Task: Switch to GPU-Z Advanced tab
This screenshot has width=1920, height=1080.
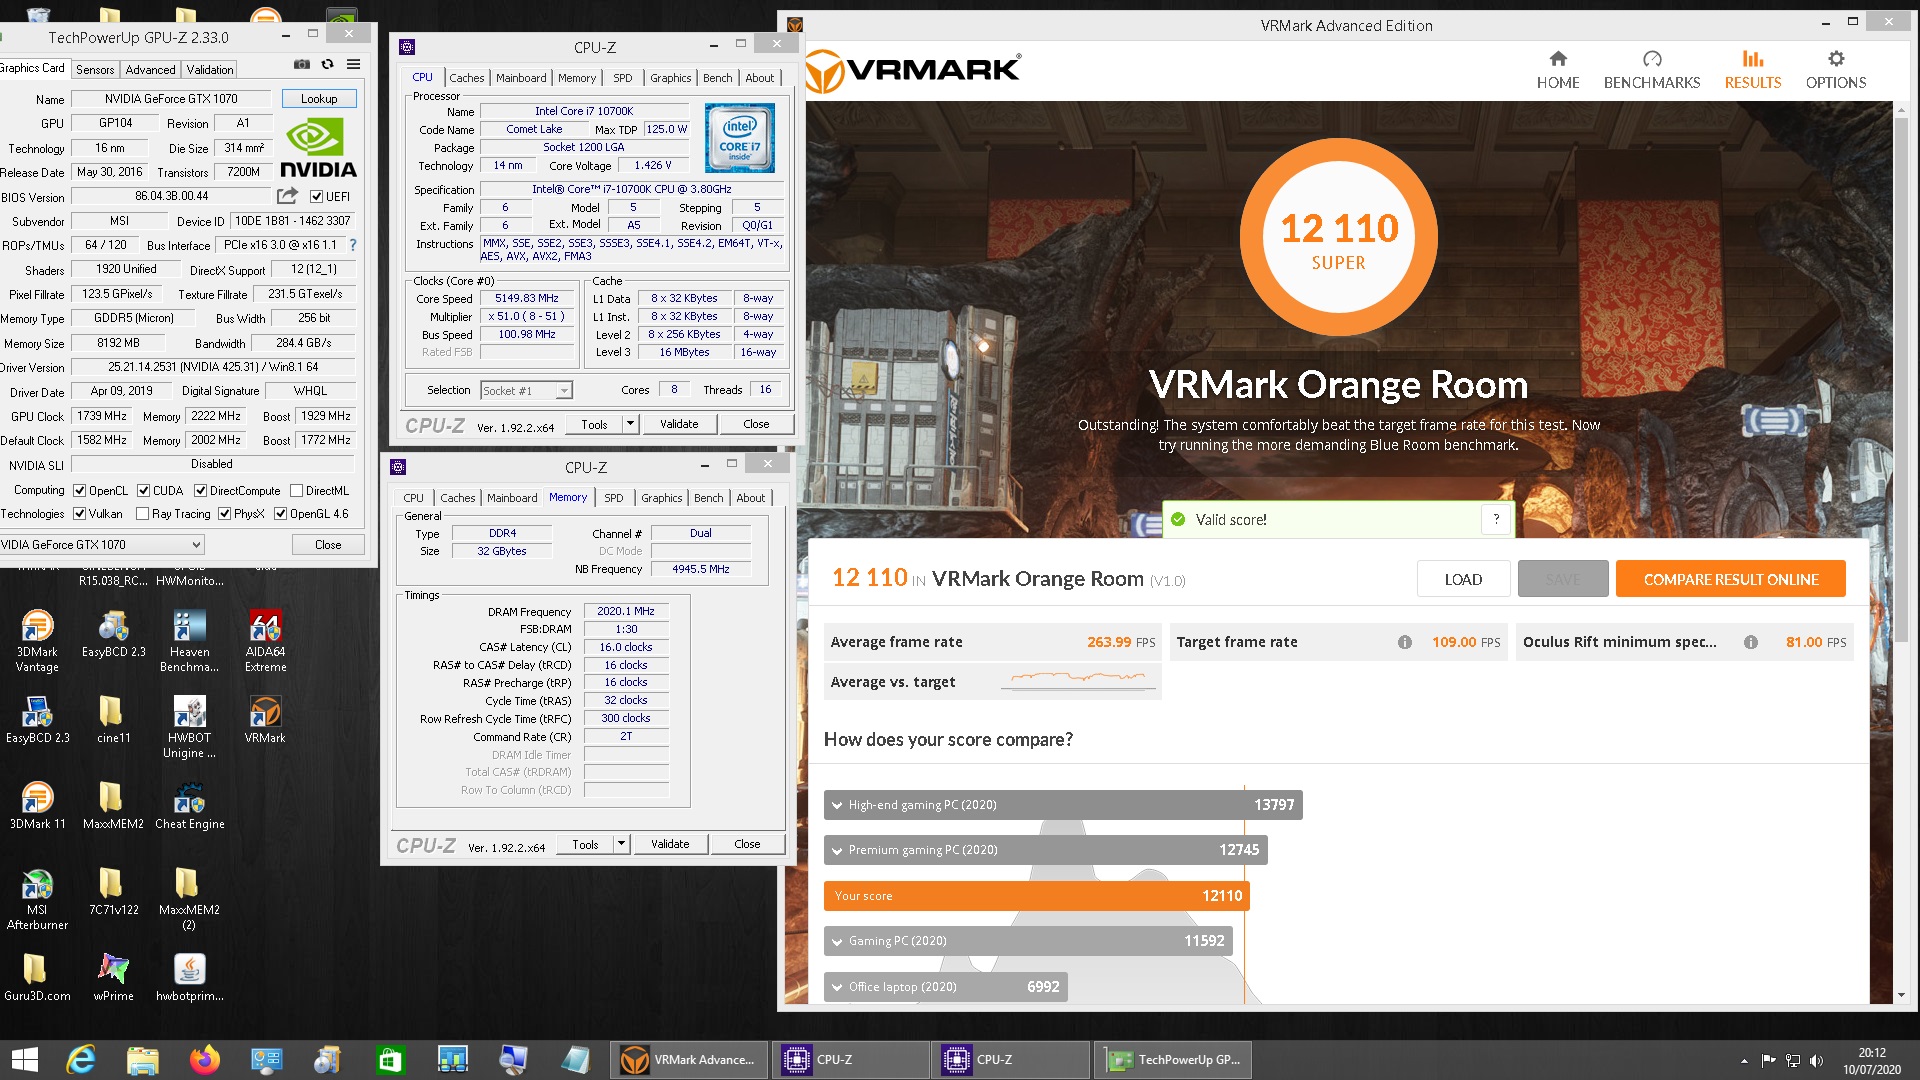Action: [x=151, y=70]
